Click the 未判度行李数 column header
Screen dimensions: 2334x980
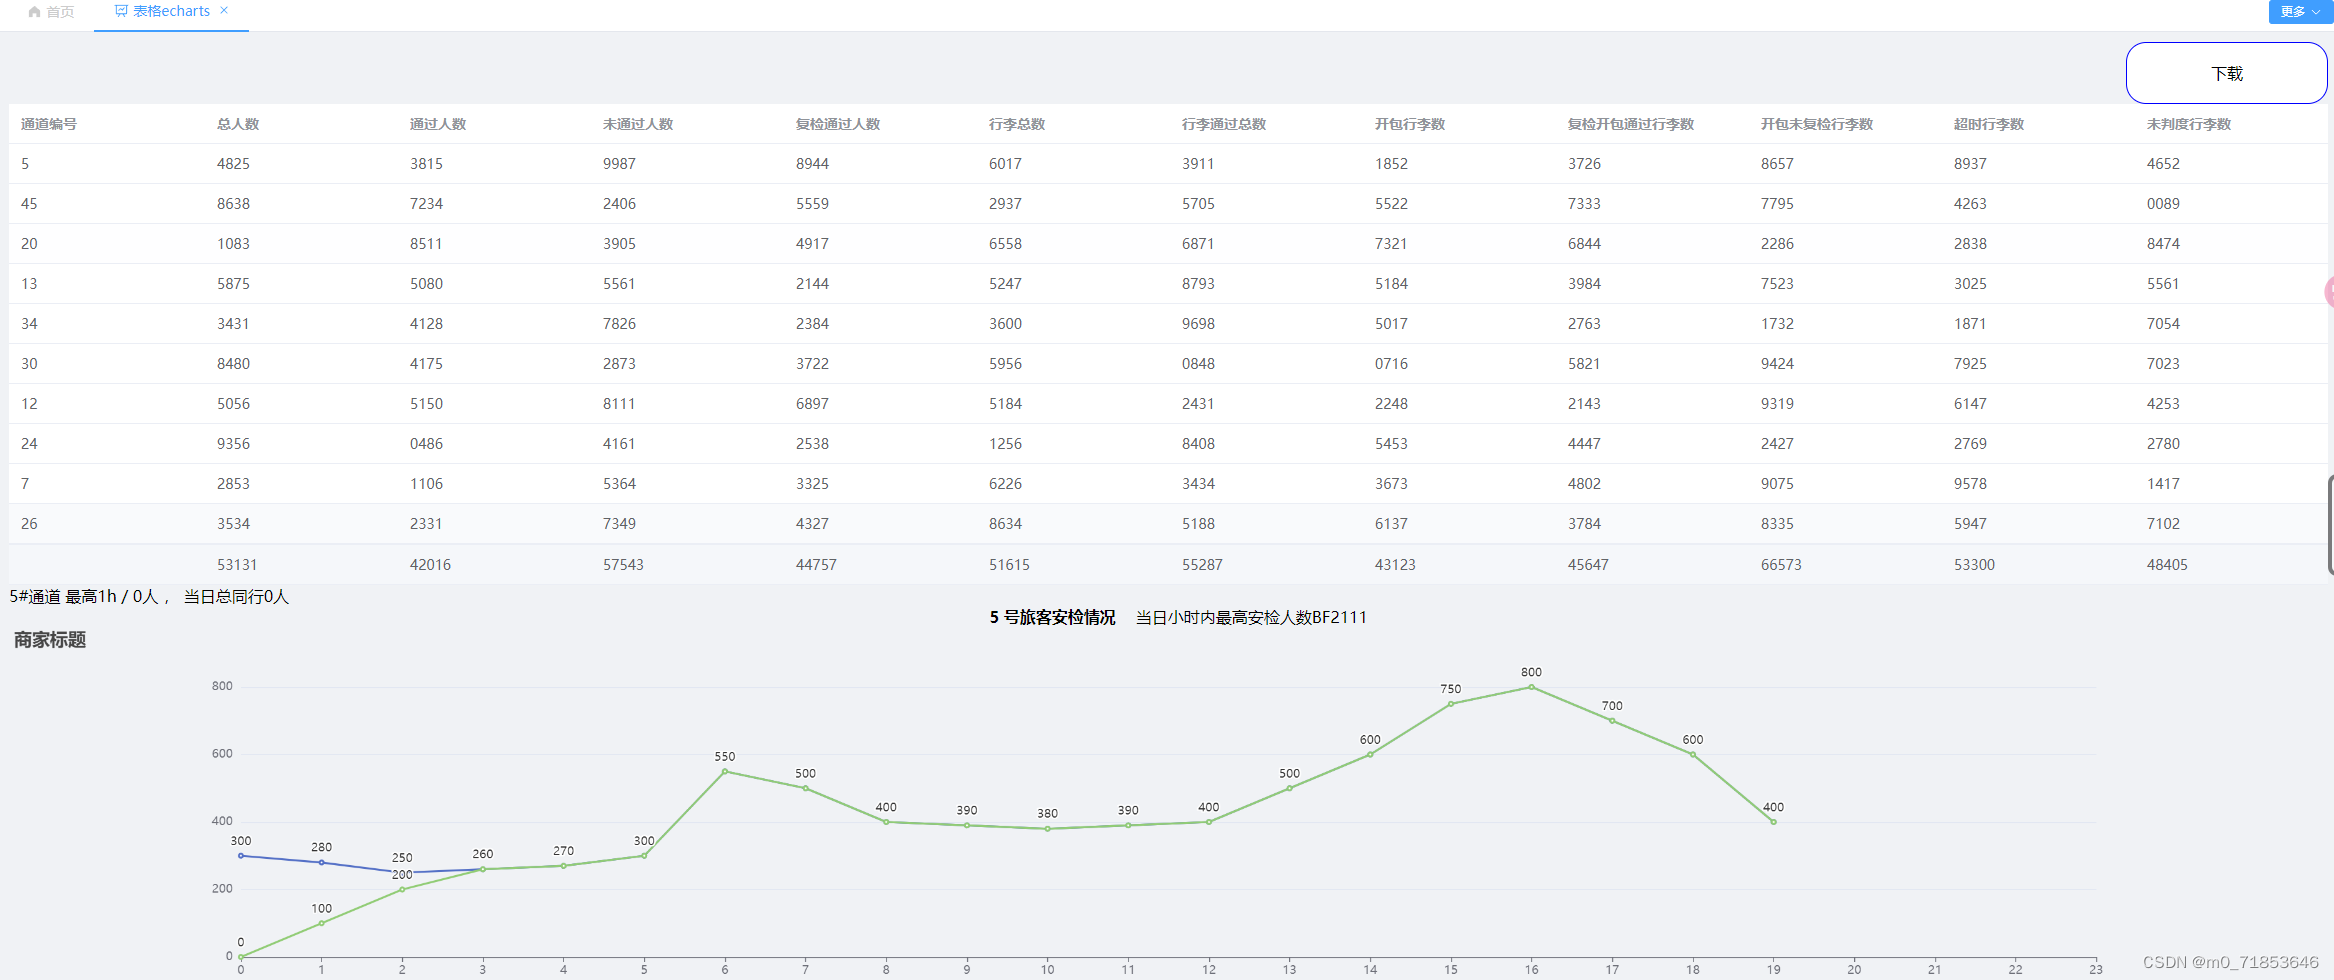click(2189, 124)
